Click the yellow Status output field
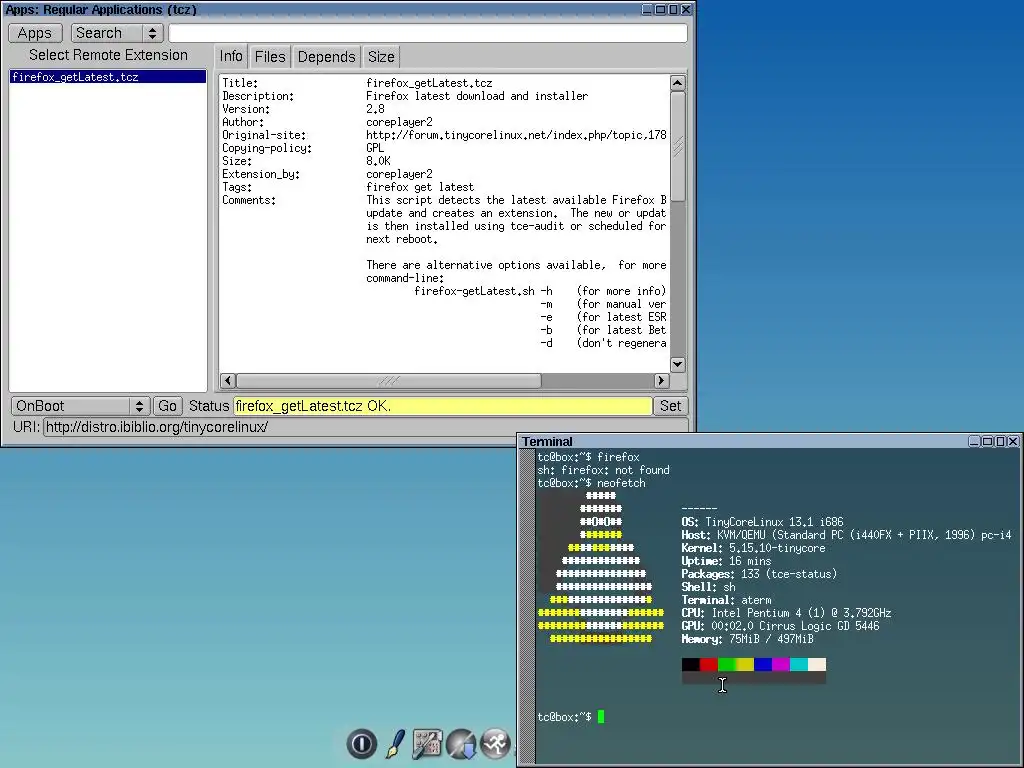1024x768 pixels. [443, 406]
